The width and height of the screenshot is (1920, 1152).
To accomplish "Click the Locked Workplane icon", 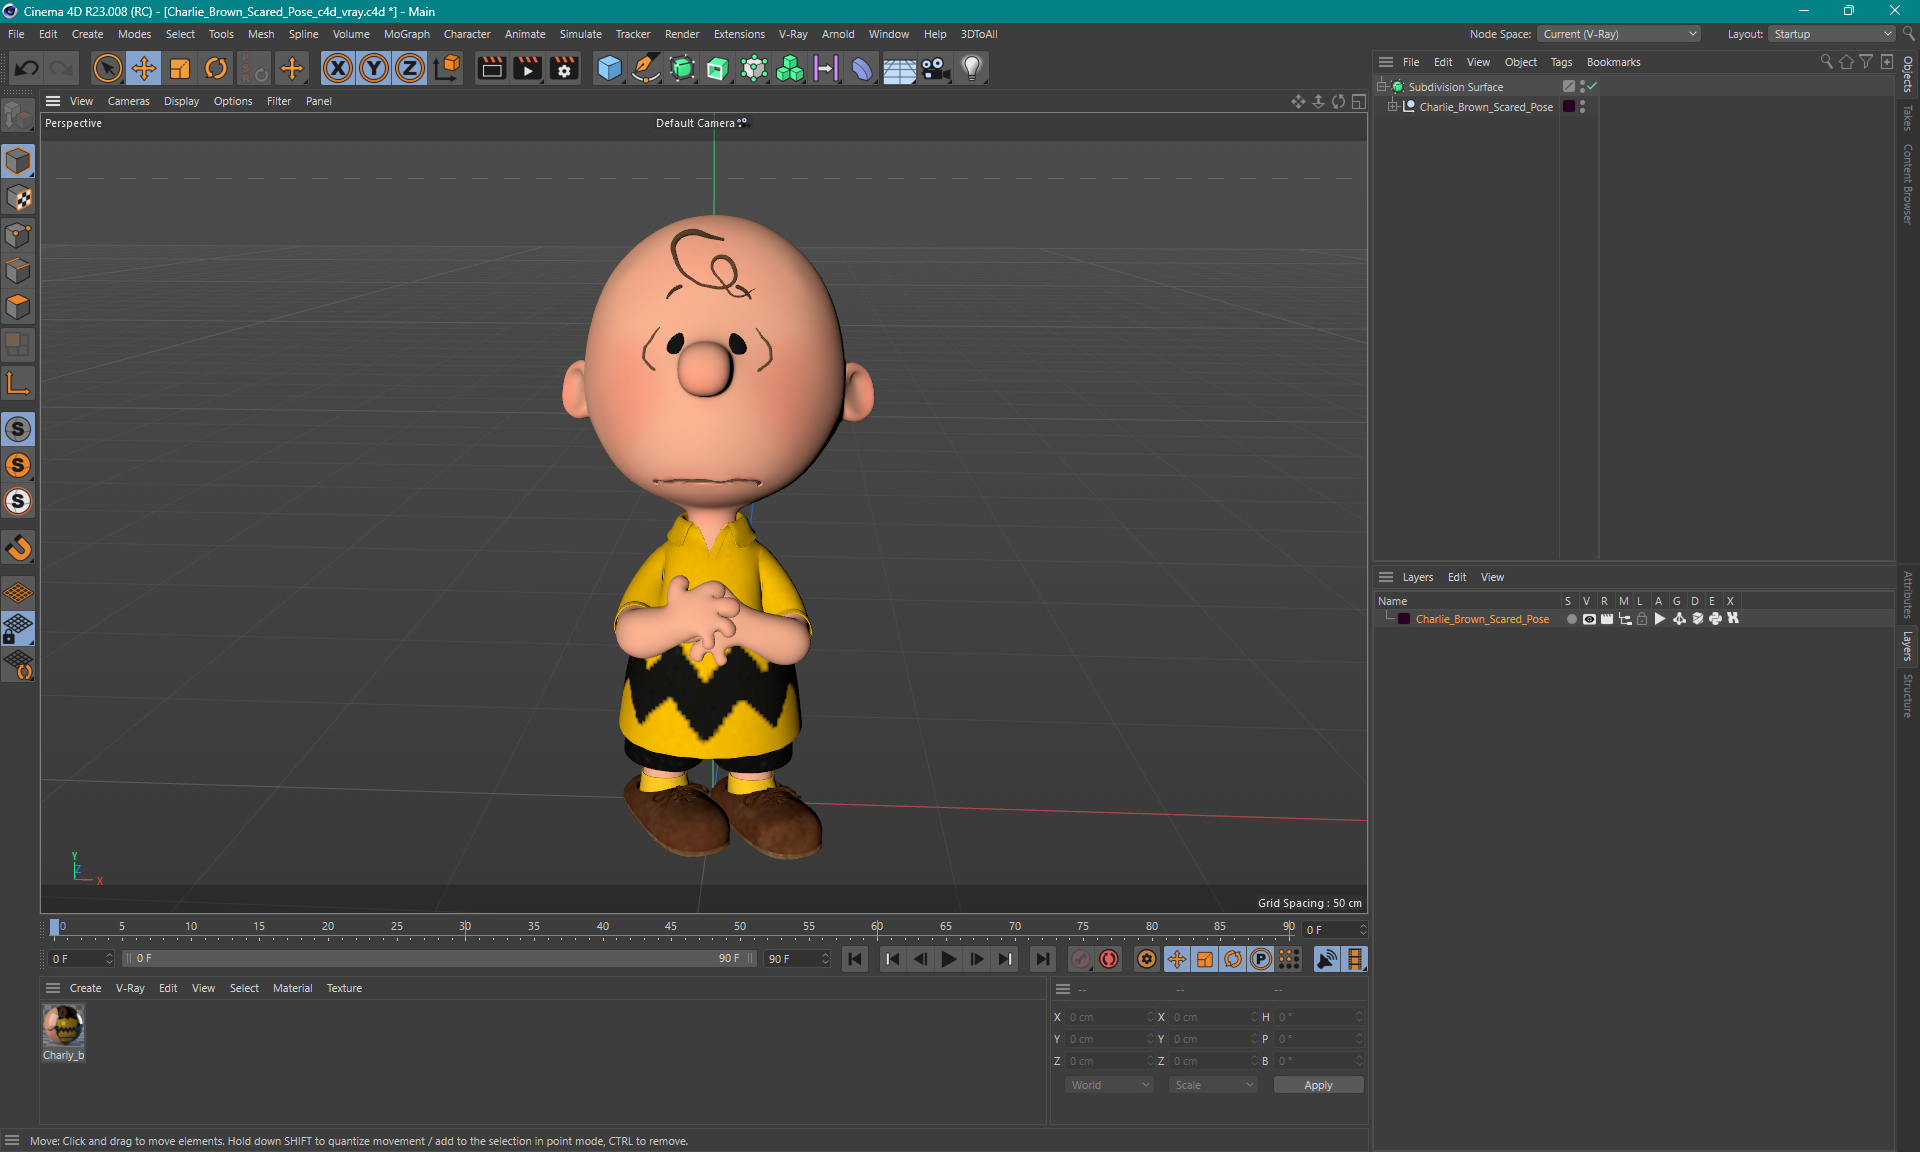I will coord(18,629).
